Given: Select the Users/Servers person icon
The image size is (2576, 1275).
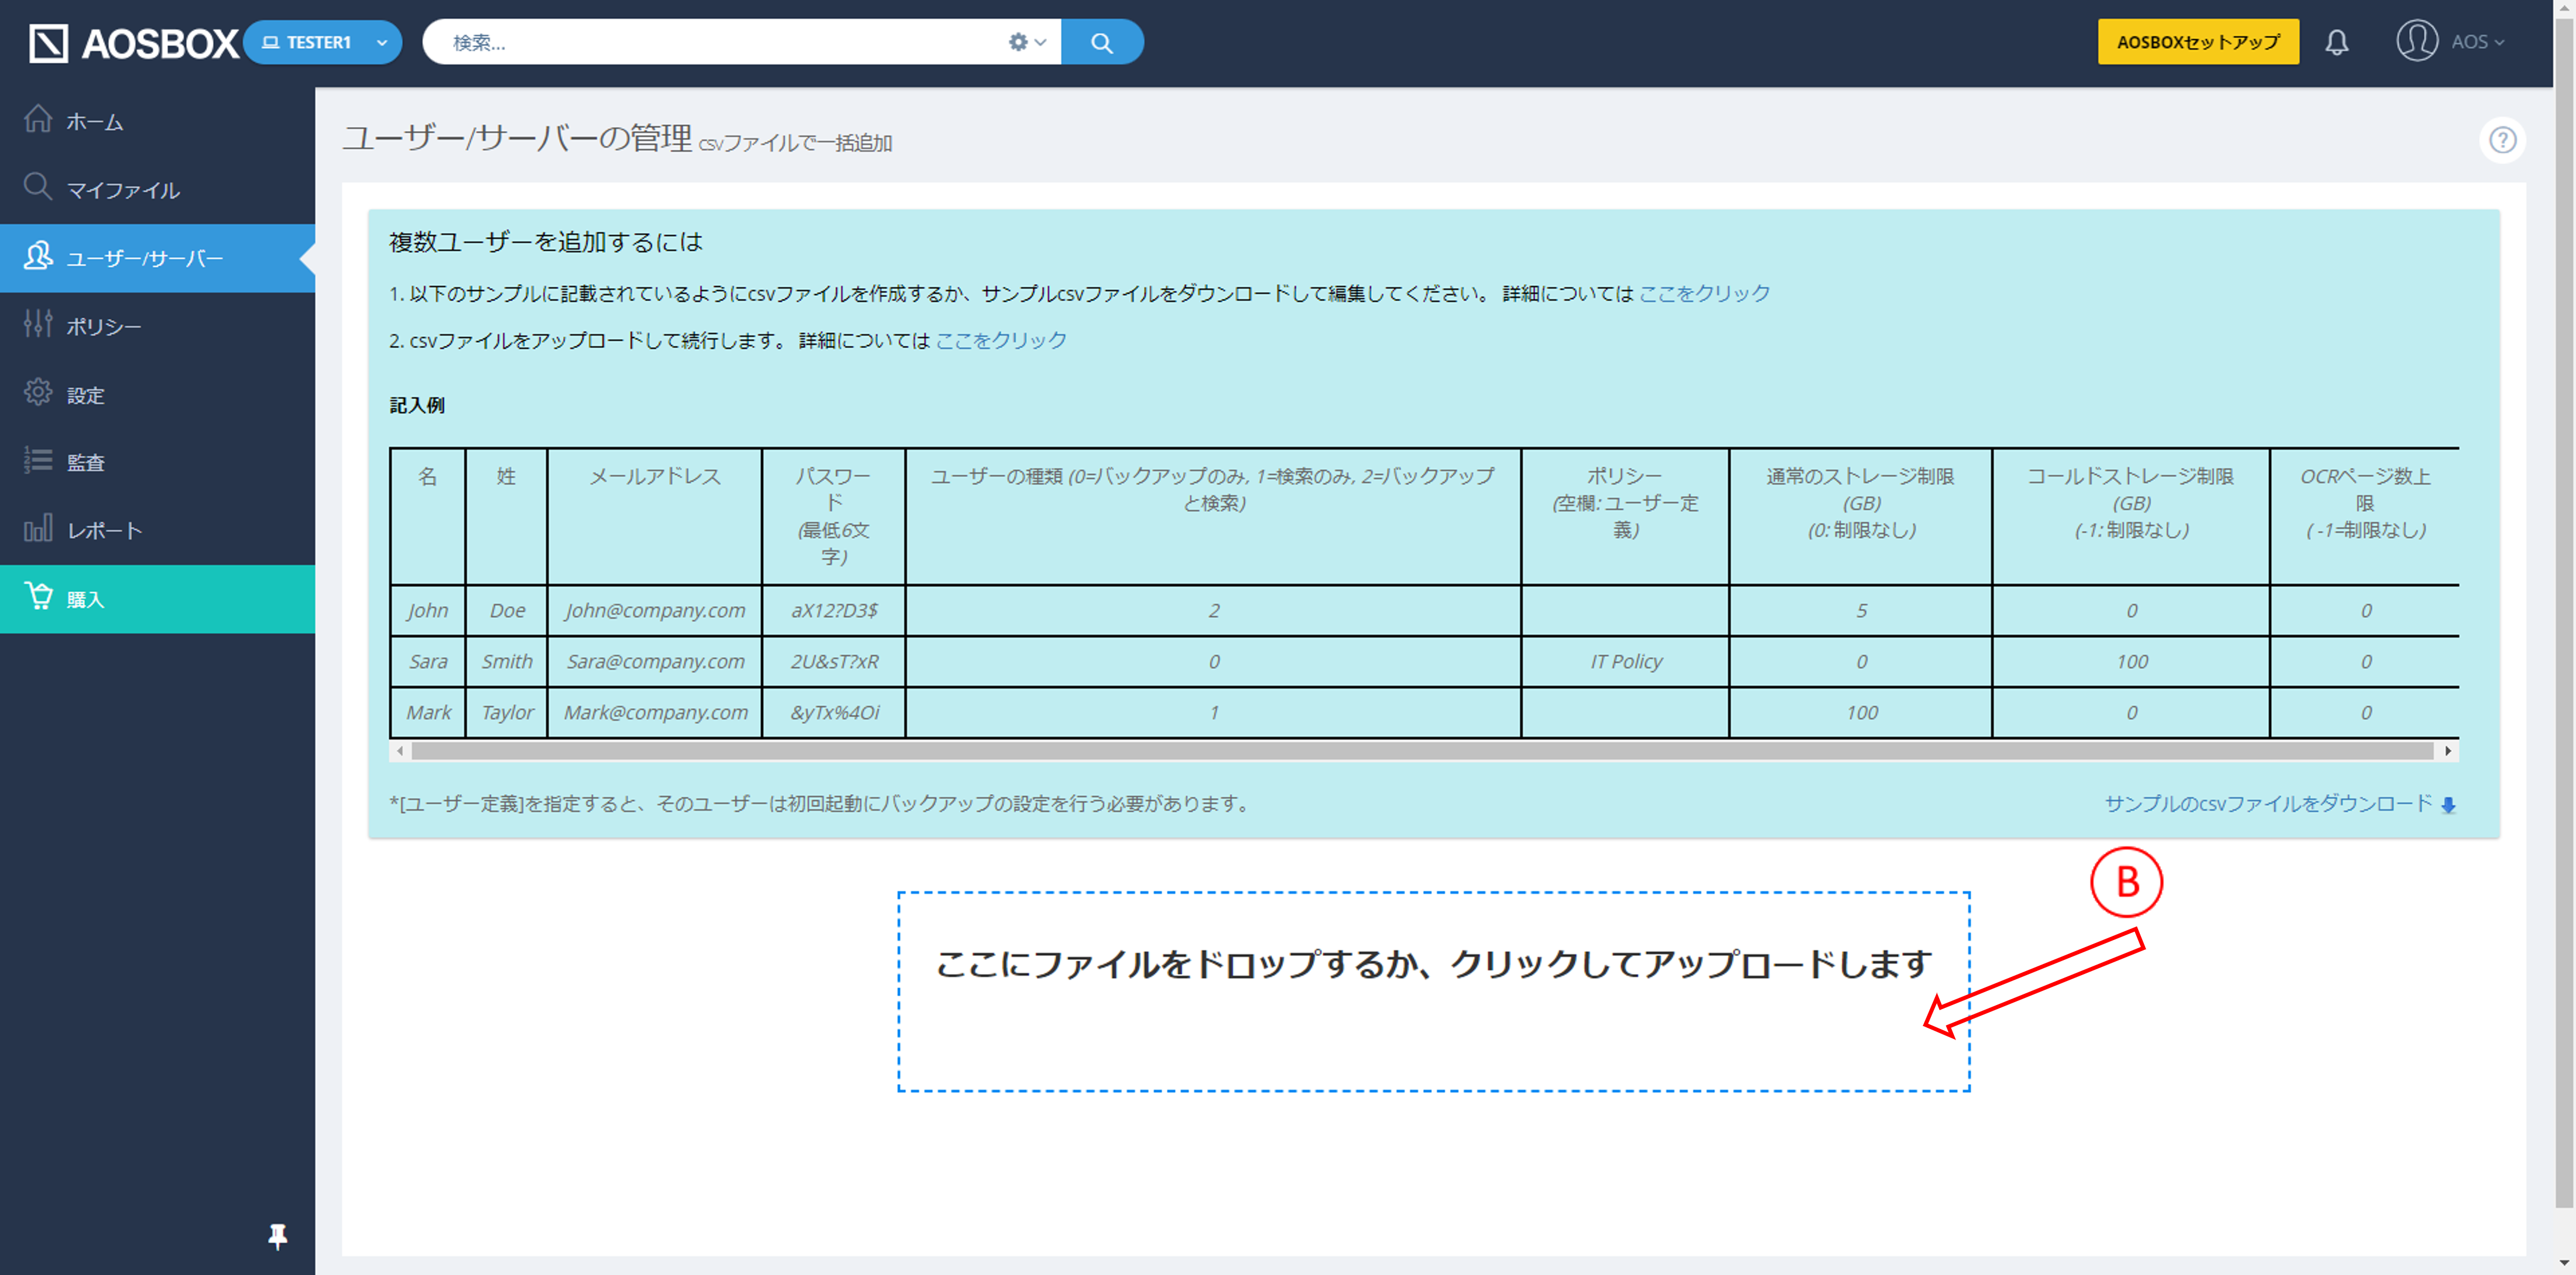Looking at the screenshot, I should 38,256.
